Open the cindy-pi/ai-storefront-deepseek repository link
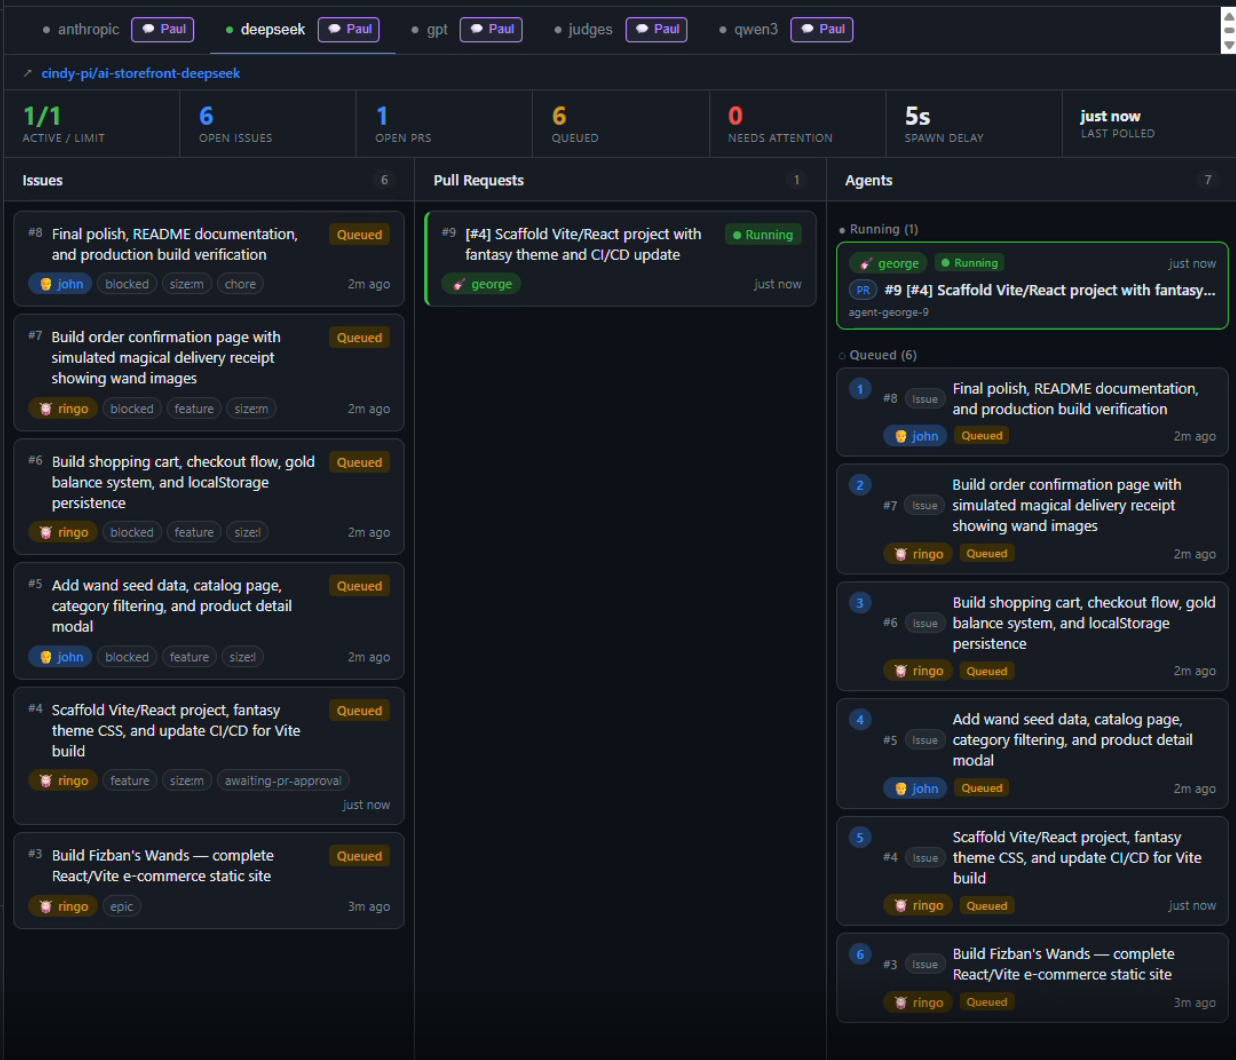Screen dimensions: 1236x1060 point(140,73)
